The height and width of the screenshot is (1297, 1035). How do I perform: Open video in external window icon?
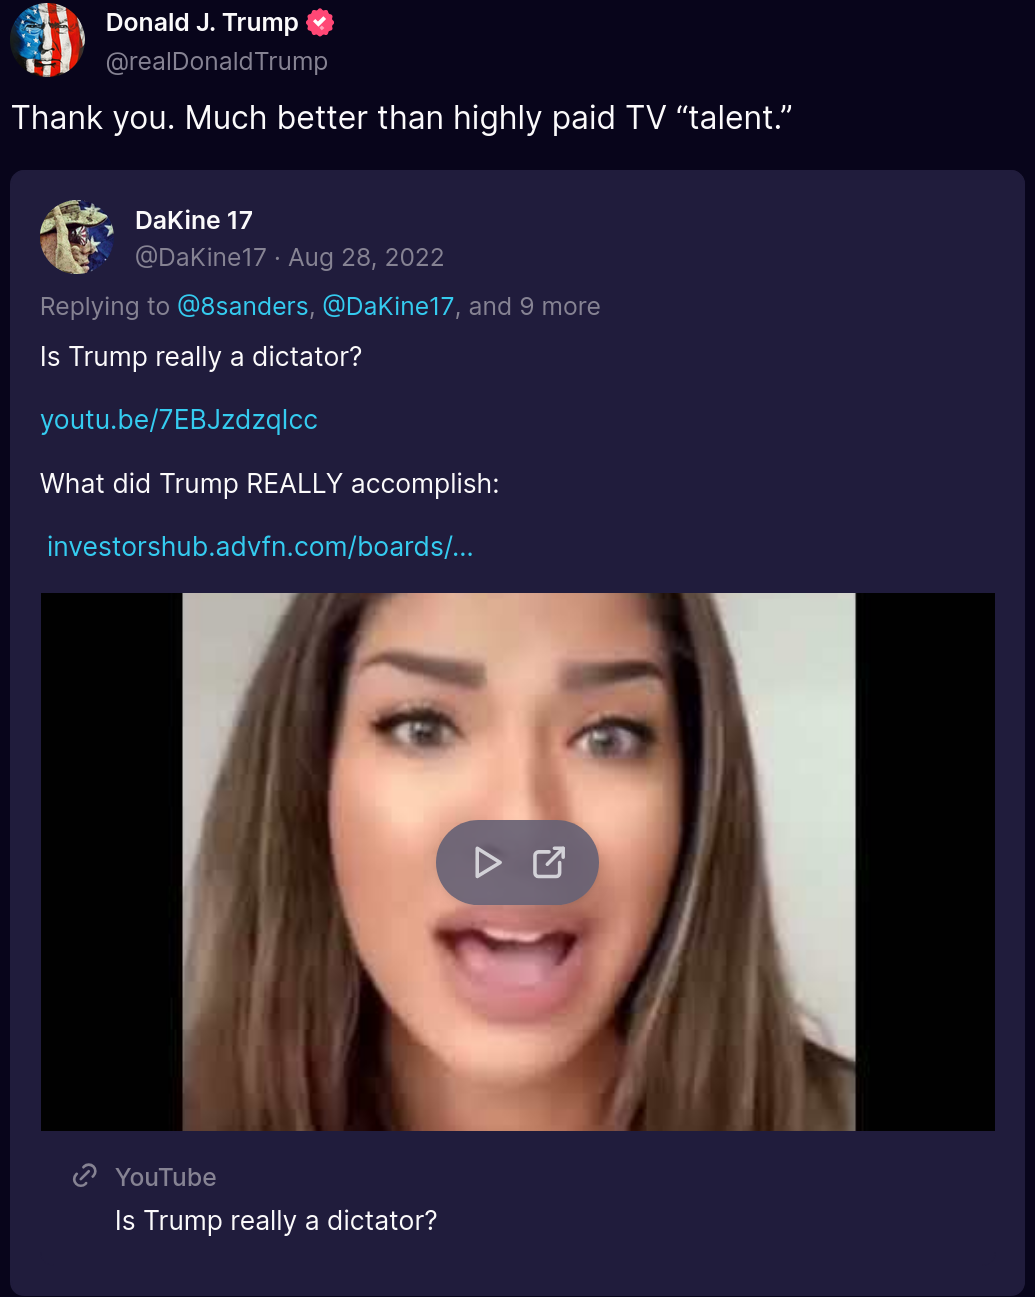(549, 862)
